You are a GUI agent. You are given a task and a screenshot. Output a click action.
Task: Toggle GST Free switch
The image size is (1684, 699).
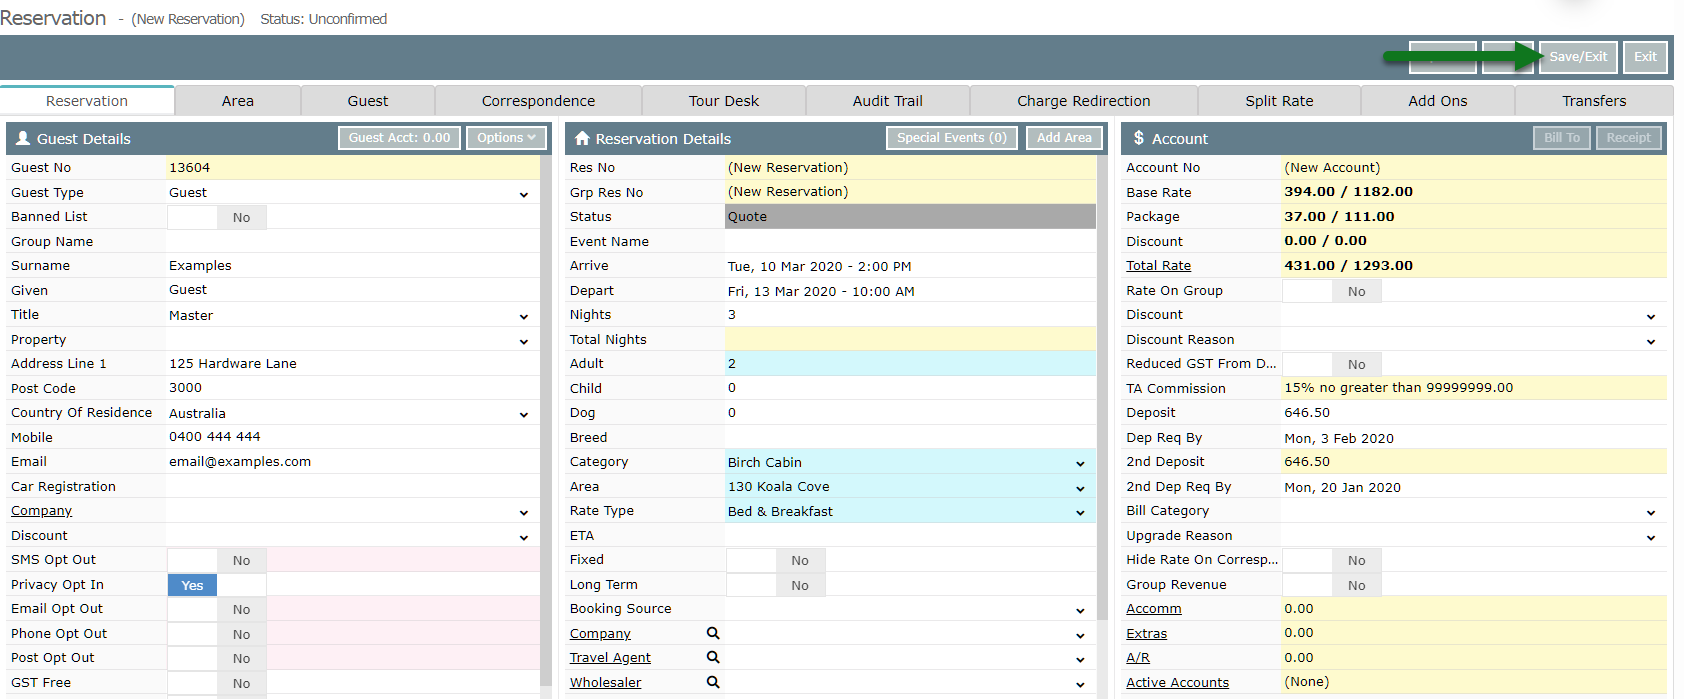[x=217, y=683]
